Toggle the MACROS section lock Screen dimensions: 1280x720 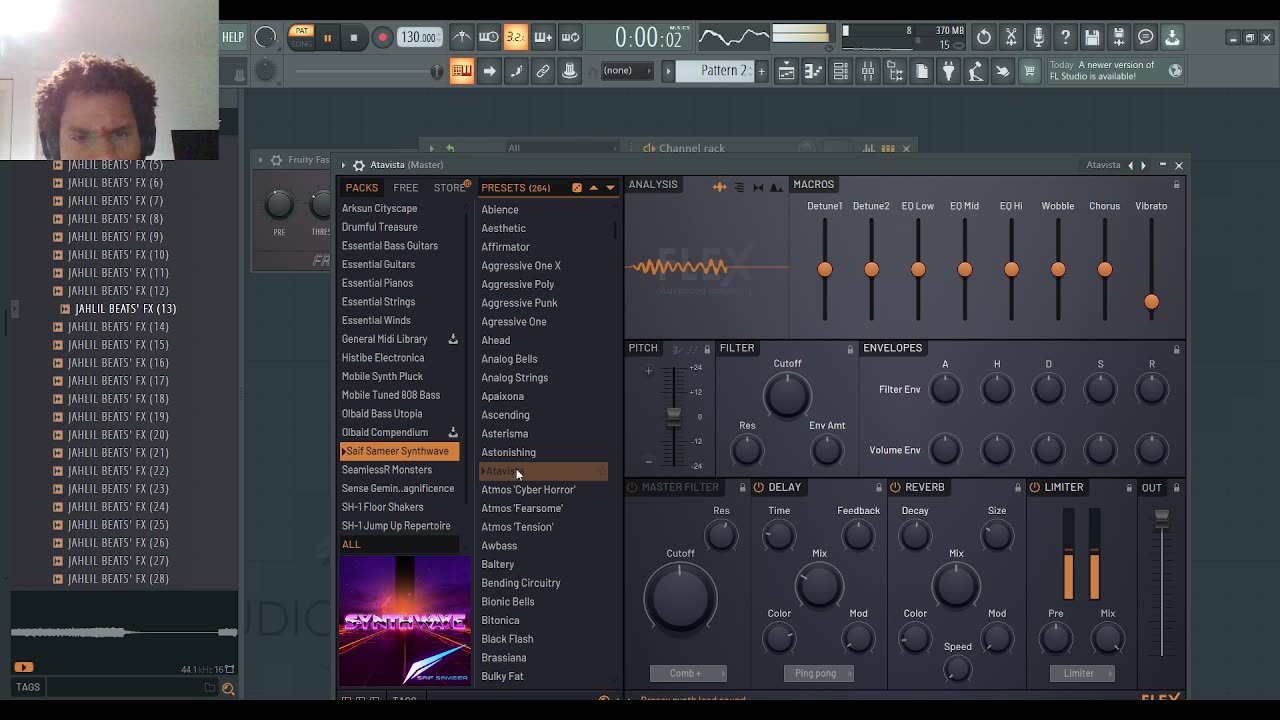1176,185
